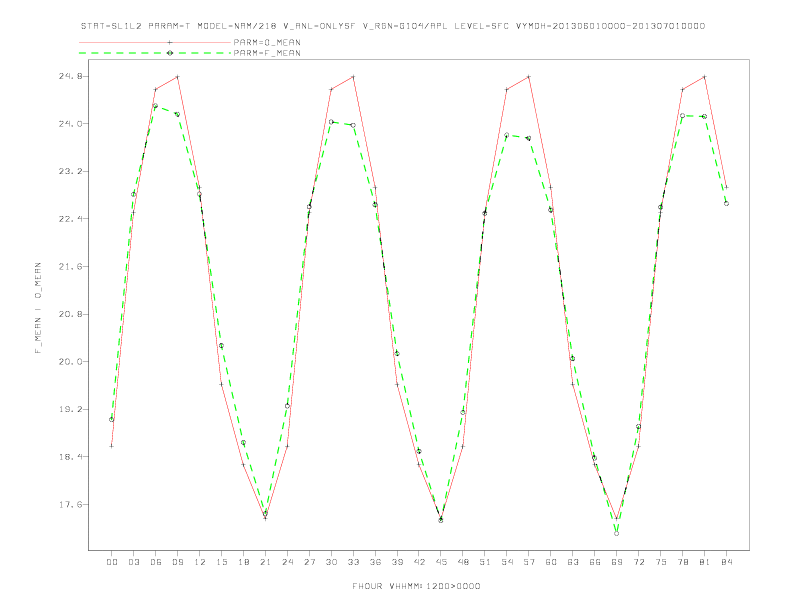This screenshot has width=792, height=612.
Task: Click the chart title starting with STAT=SL1L2
Action: point(392,26)
